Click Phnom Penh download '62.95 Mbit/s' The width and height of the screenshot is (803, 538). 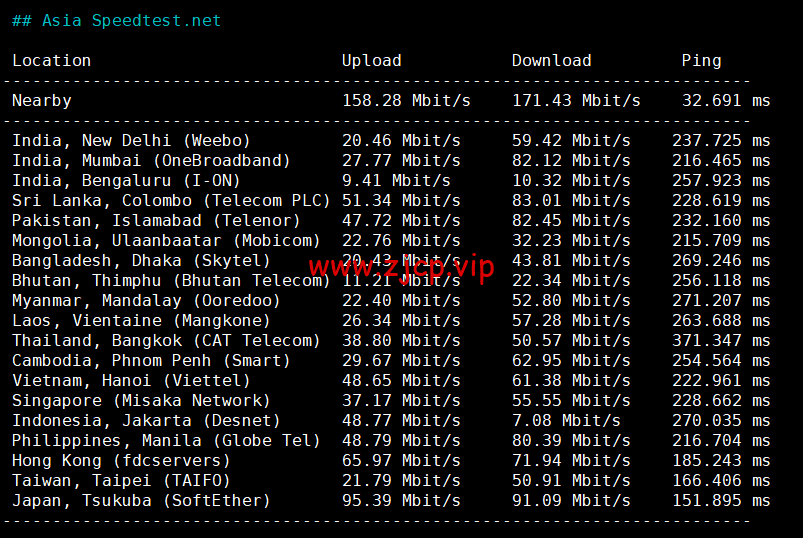click(571, 360)
